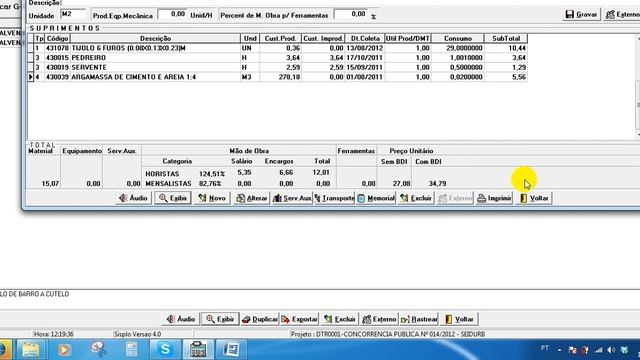The width and height of the screenshot is (640, 360).
Task: Click Excluir in the bottom window toolbar
Action: pos(340,319)
